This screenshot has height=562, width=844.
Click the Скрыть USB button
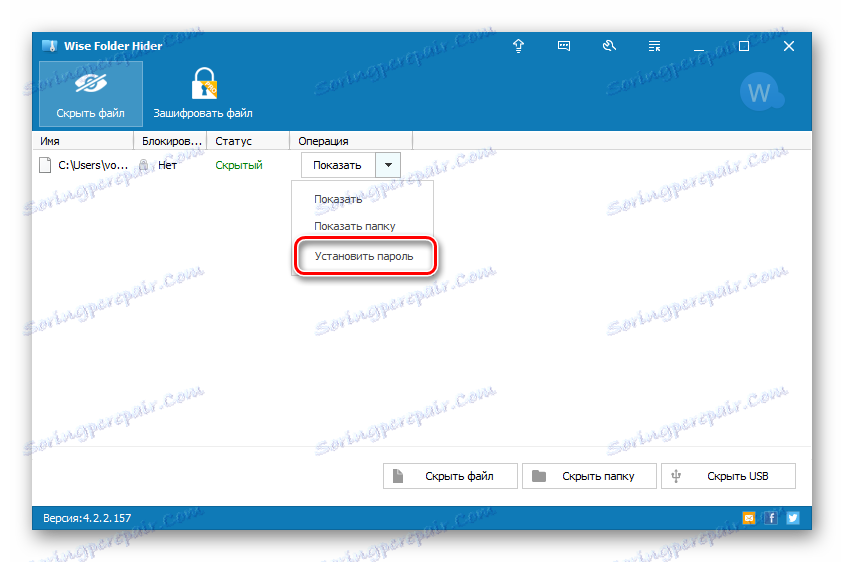[728, 476]
